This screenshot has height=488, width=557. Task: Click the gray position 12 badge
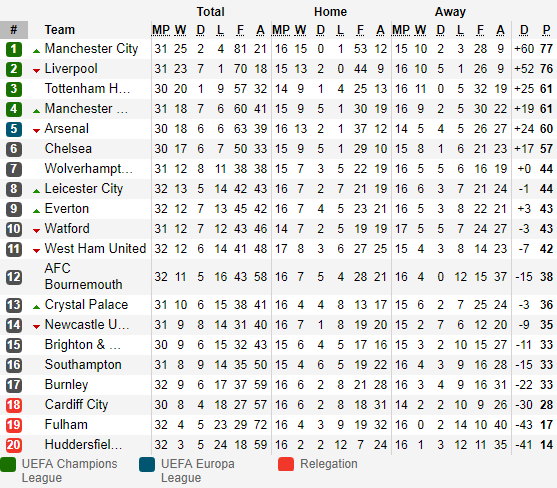coord(14,277)
